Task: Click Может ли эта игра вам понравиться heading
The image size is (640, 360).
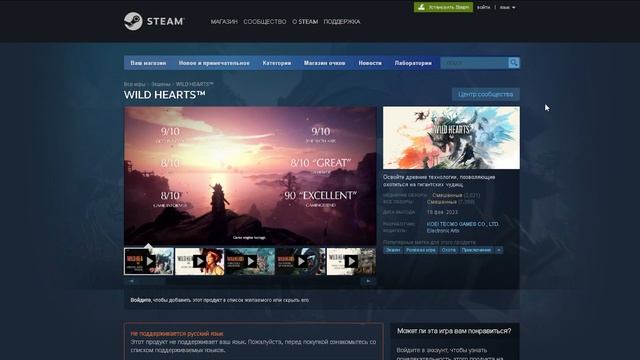Action: tap(454, 331)
